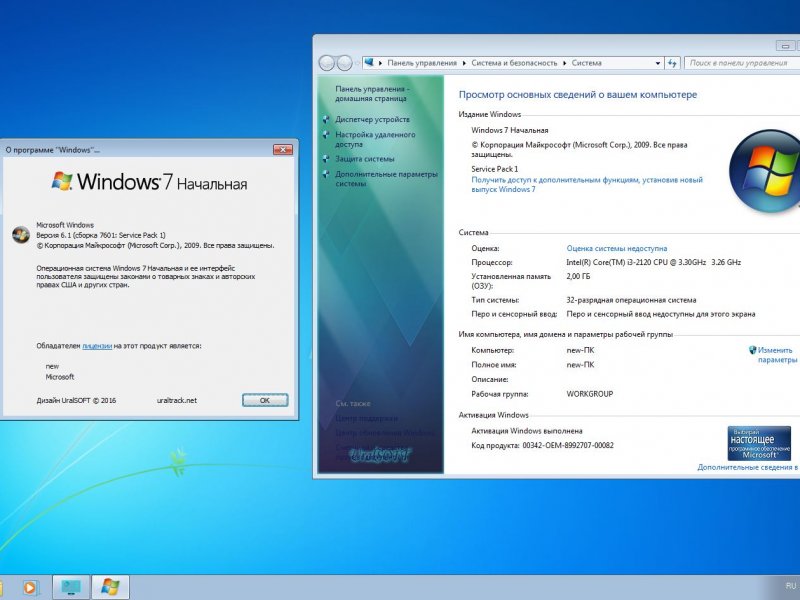Go back in the Система window
800x600 pixels.
[x=327, y=63]
